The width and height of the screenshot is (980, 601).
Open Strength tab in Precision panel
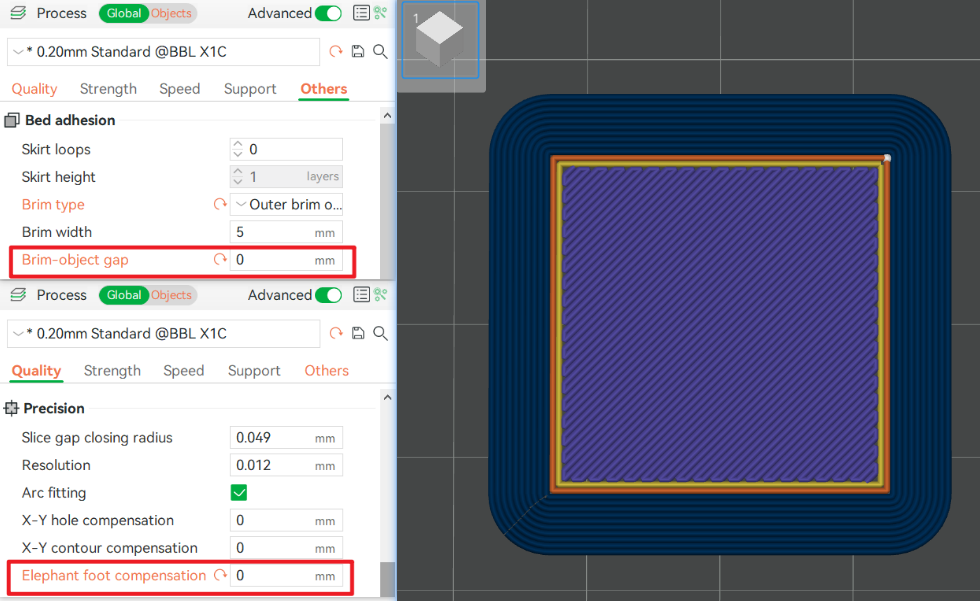[x=112, y=370]
